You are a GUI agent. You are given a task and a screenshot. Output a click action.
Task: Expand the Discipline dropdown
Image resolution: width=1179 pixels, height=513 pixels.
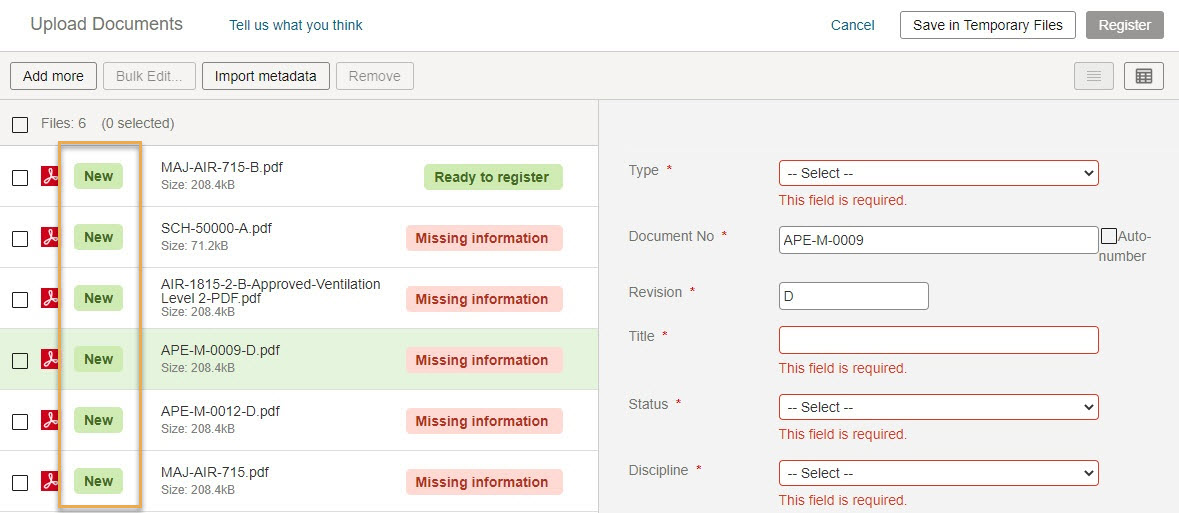pos(938,473)
